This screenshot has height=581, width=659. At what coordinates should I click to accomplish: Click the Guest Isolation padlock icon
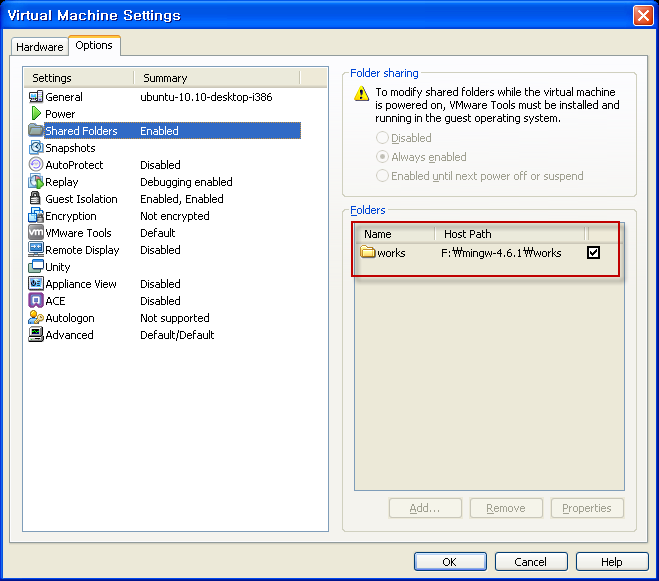35,198
